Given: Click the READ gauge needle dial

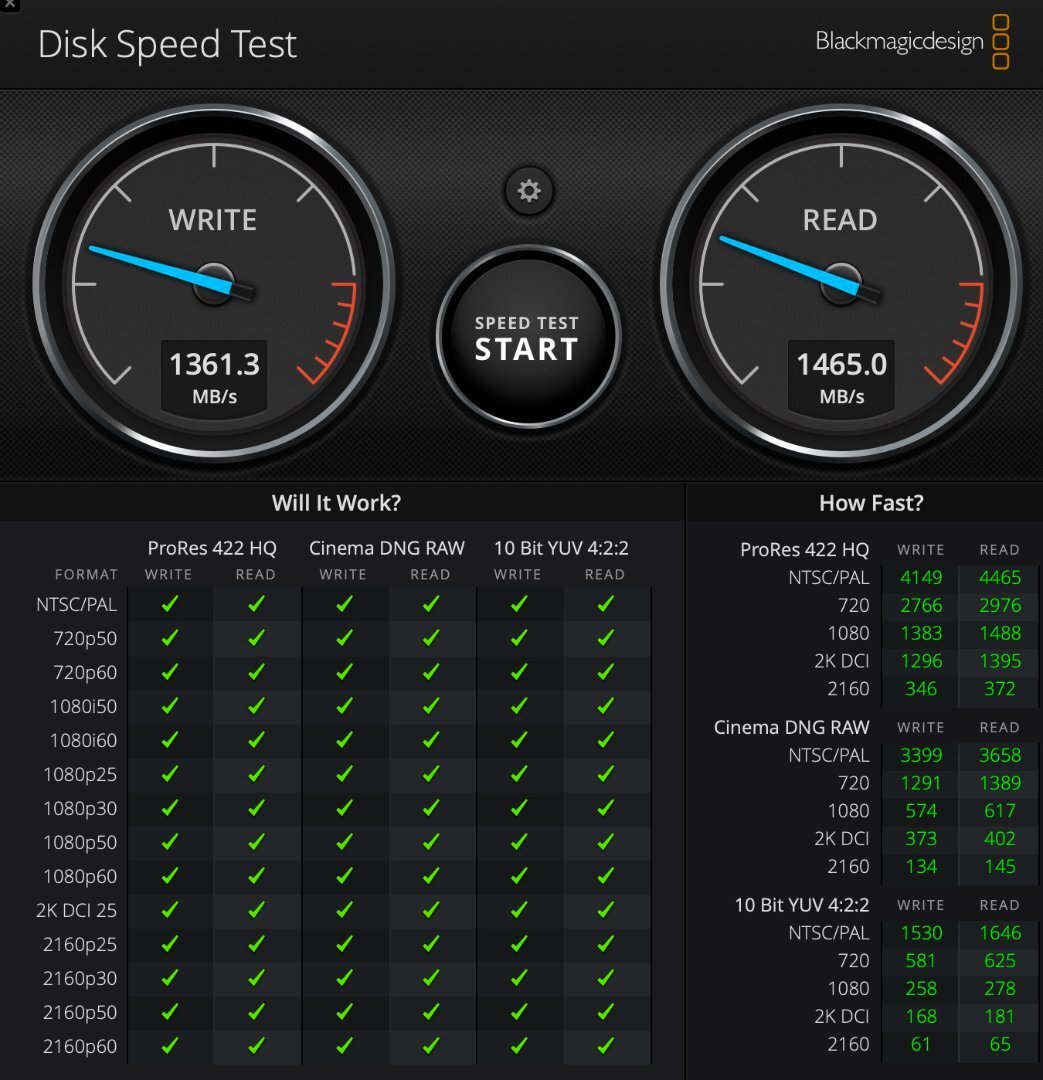Looking at the screenshot, I should point(841,283).
